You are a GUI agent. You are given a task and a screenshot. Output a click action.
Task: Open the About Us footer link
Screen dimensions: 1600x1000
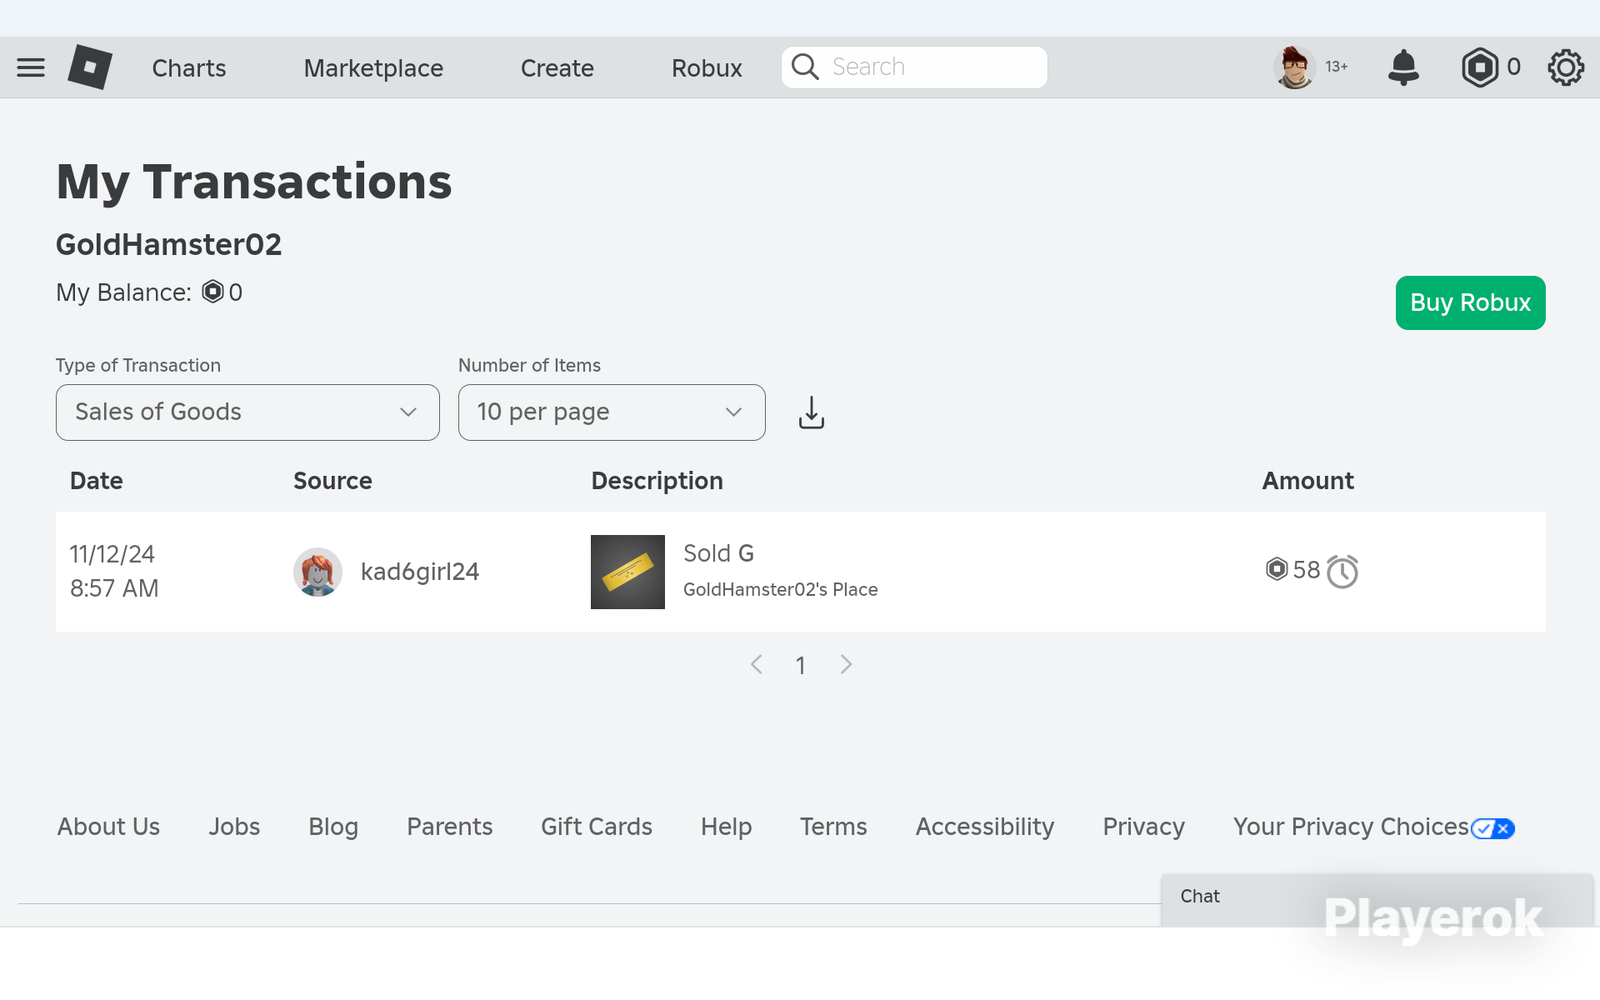pos(109,827)
